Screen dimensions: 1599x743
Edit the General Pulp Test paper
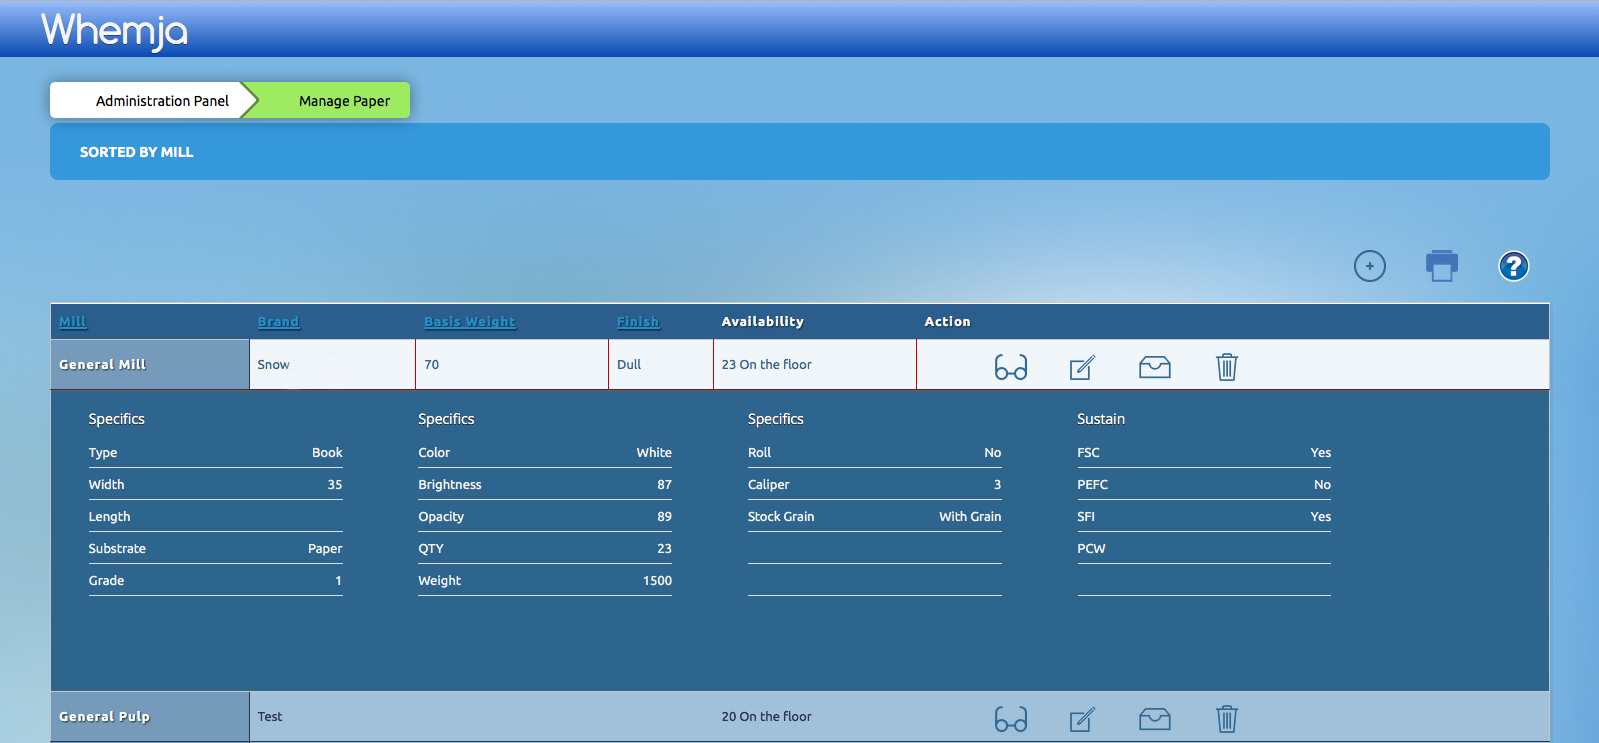(1082, 719)
